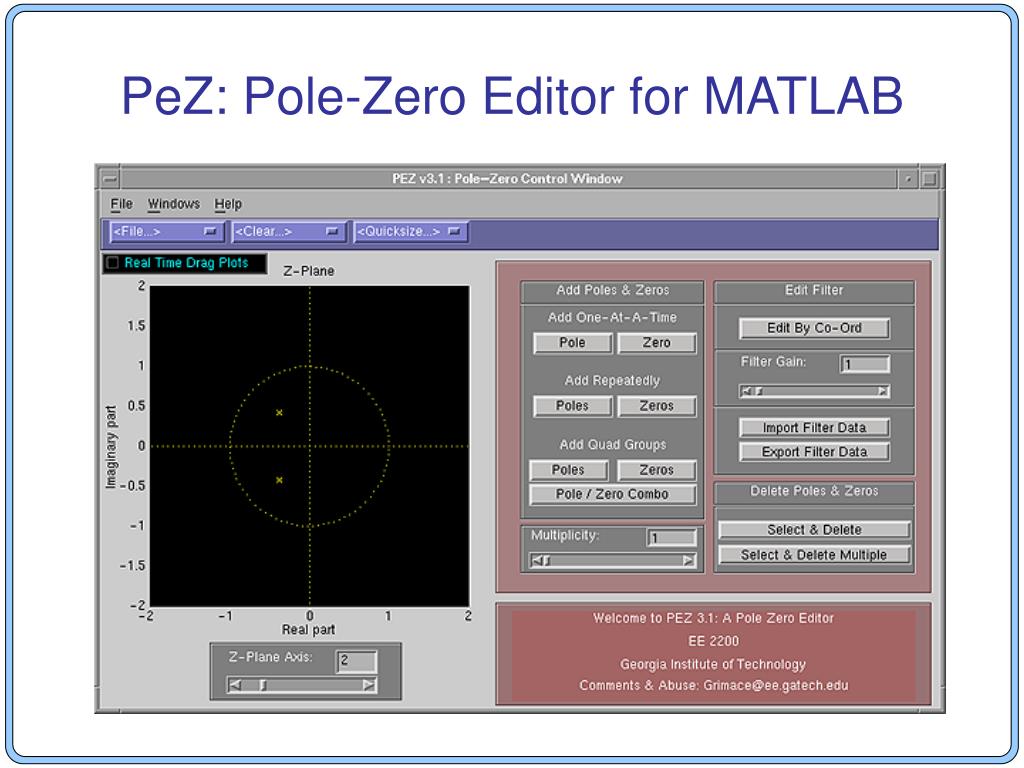Select the lower pole marker in Z-Plane
Viewport: 1024px width, 768px height.
coord(280,480)
